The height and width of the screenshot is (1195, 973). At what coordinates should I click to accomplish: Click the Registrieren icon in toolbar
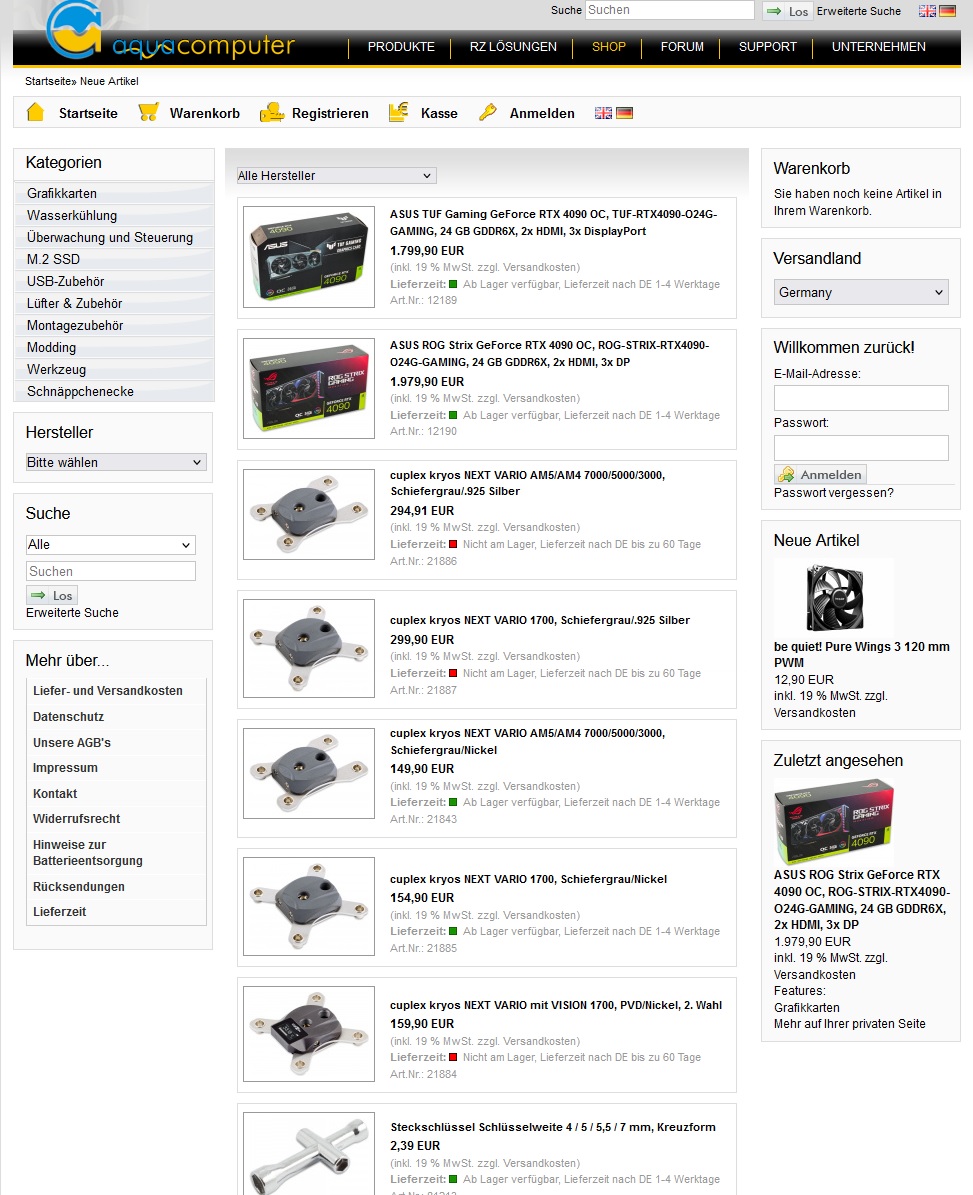[x=271, y=113]
